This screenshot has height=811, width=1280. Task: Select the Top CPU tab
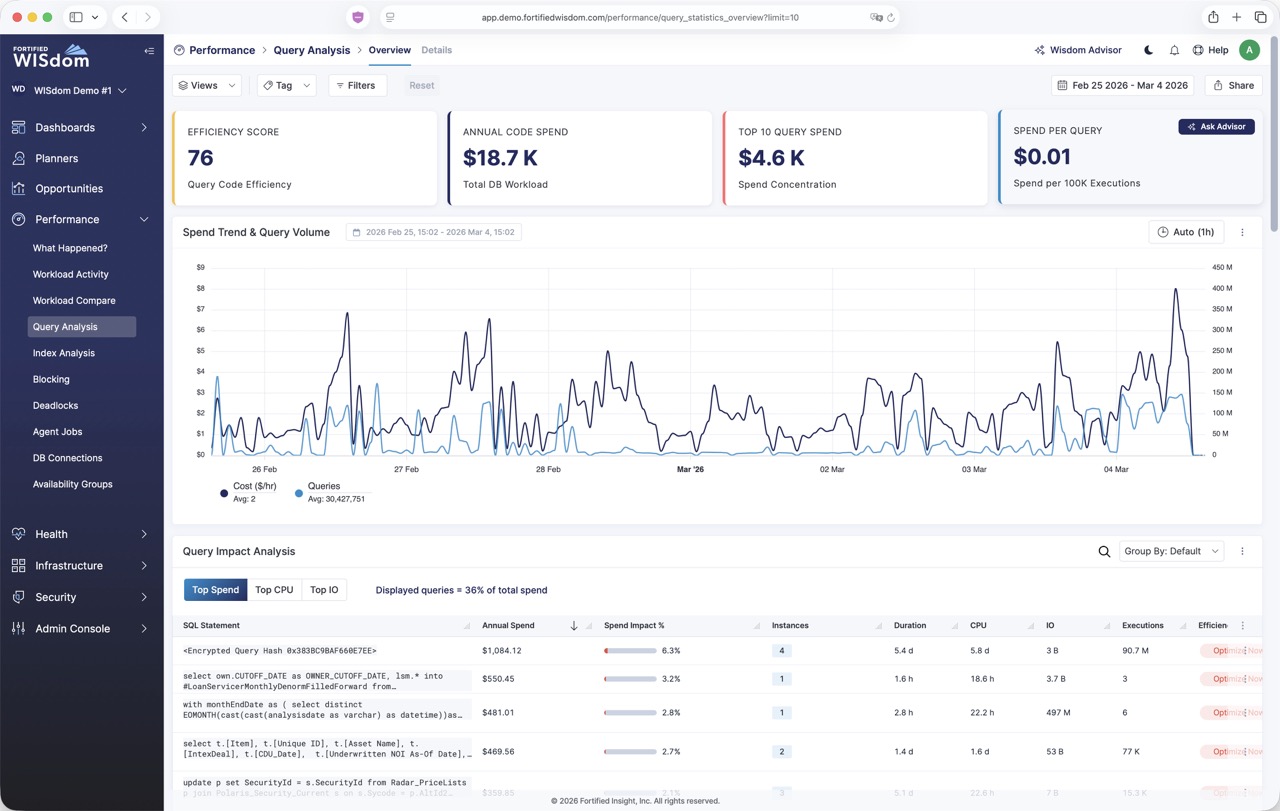[x=274, y=590]
